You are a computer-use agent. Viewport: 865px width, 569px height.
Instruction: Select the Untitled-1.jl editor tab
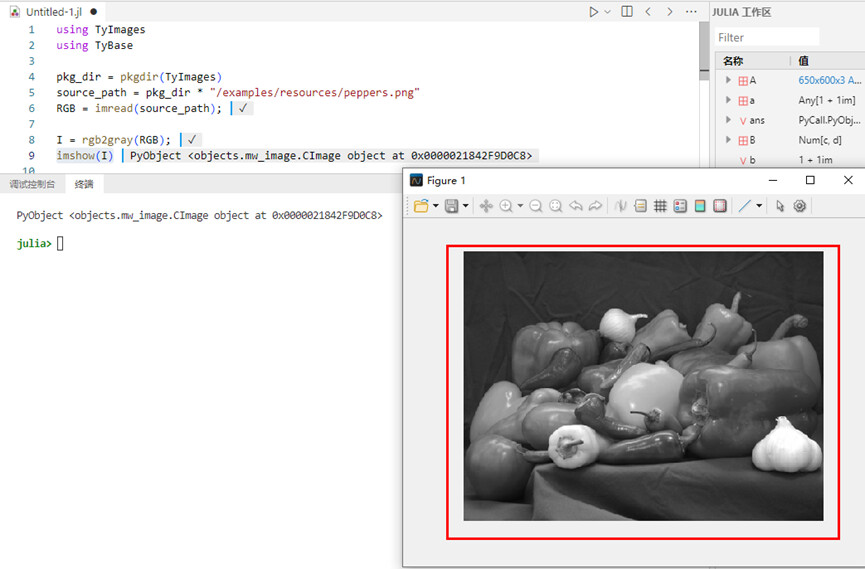point(54,12)
